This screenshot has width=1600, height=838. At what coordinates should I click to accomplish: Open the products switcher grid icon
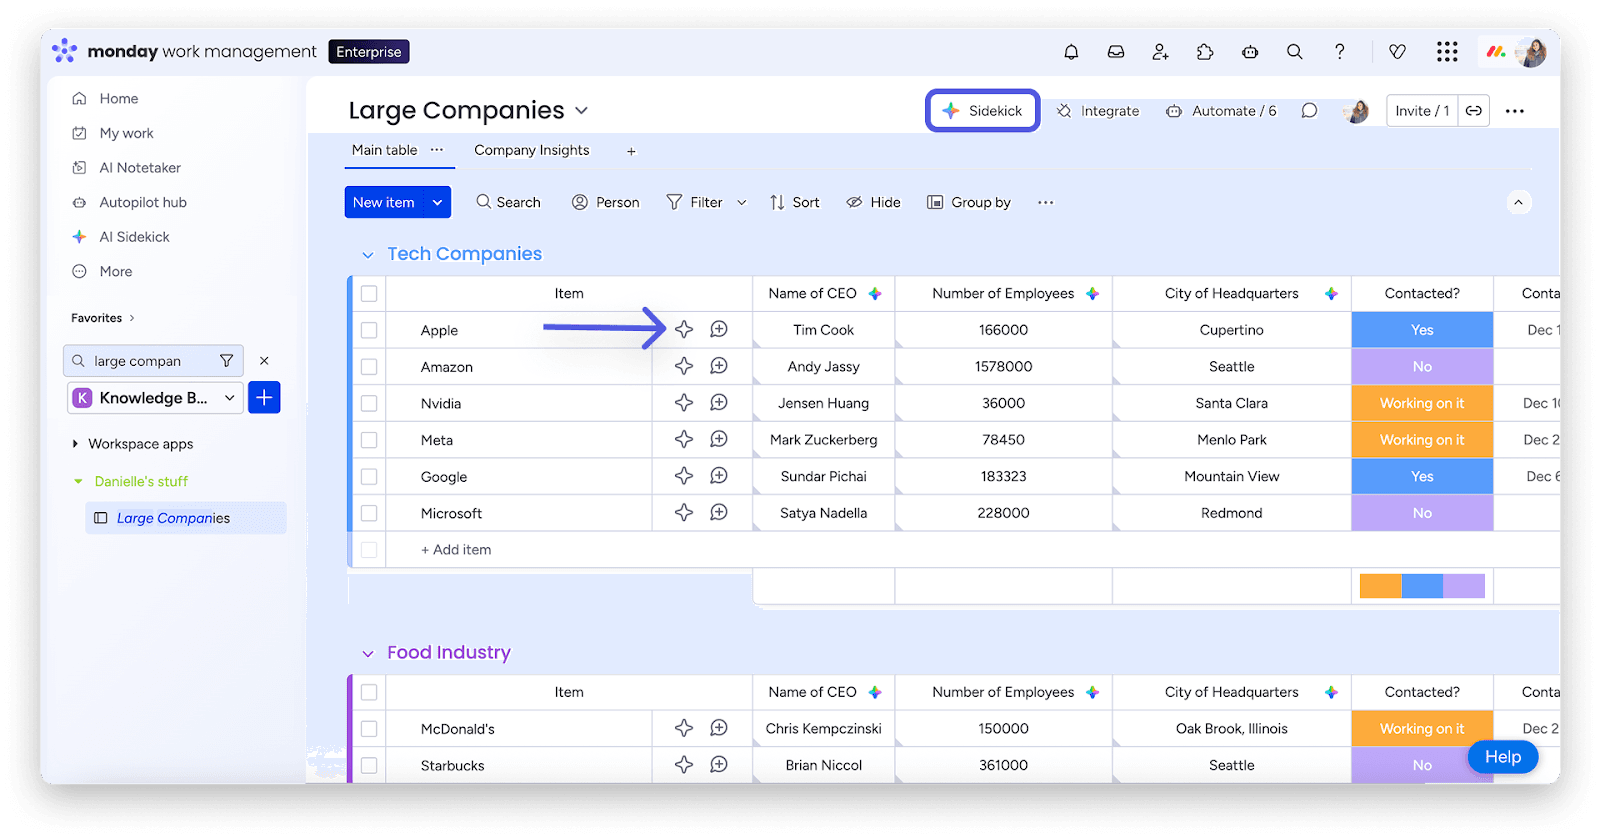(1447, 52)
